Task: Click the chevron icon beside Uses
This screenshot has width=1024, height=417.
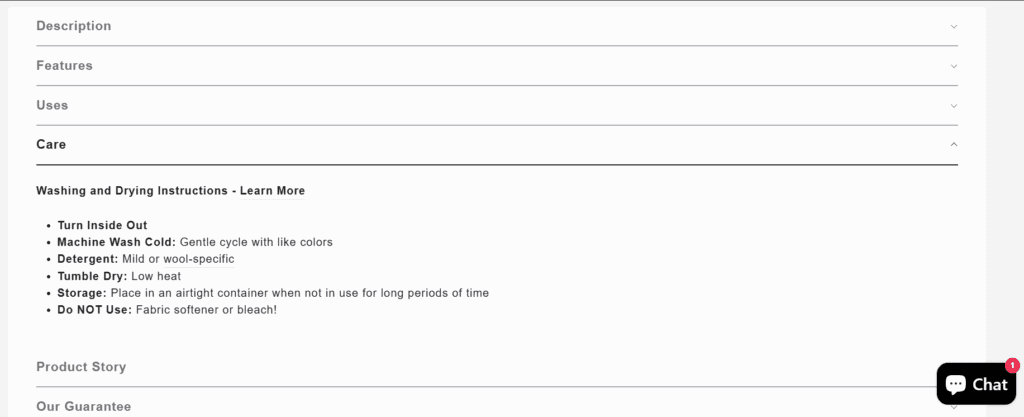Action: coord(953,105)
